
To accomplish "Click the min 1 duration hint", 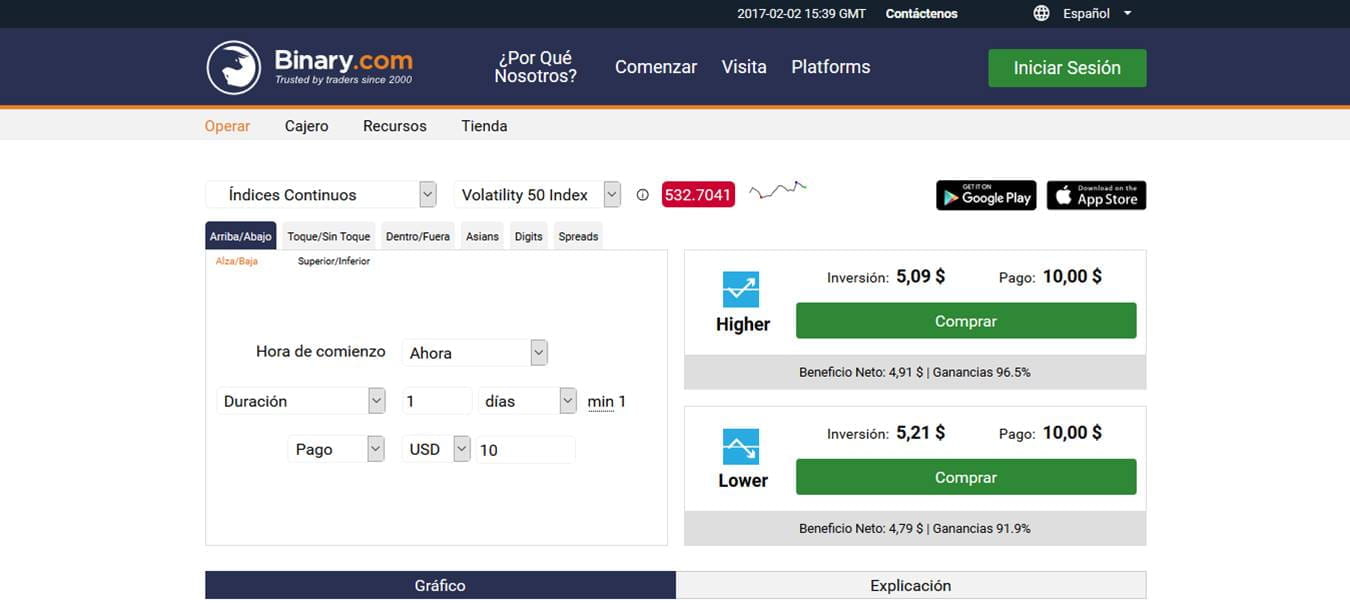I will 607,402.
